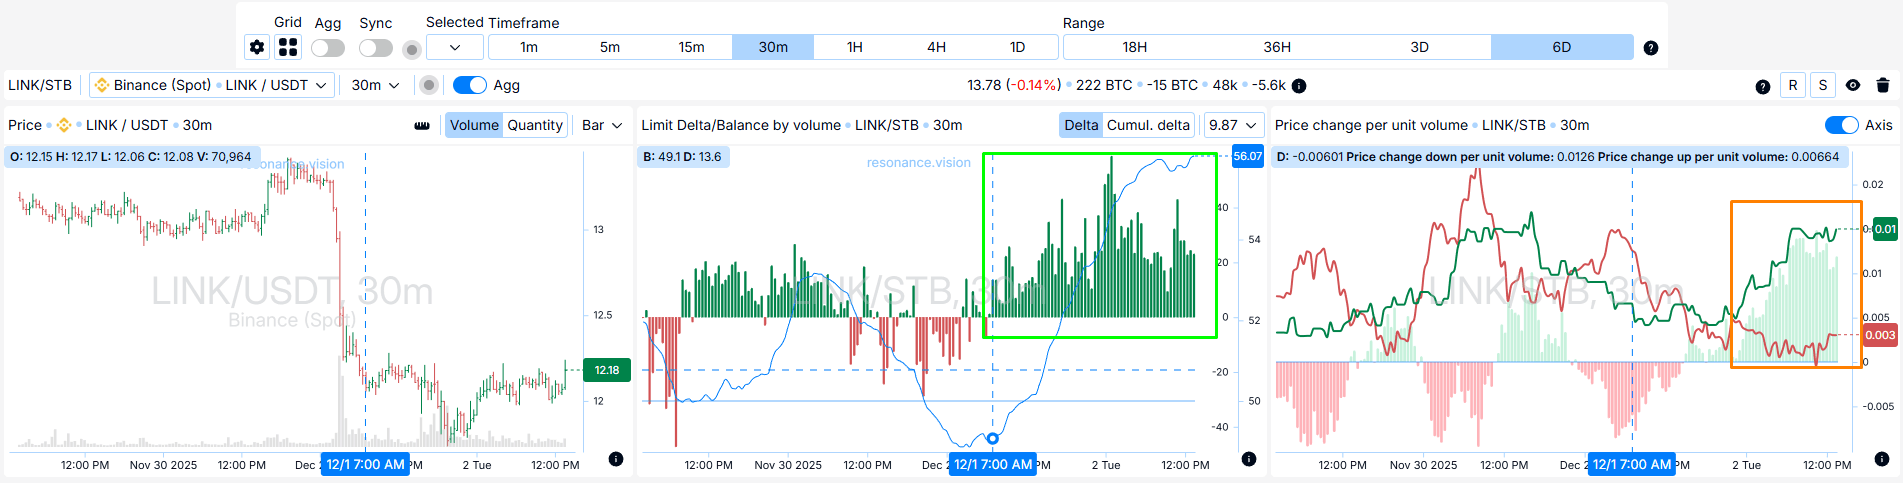Click info icon at bottom of Price chart

point(616,459)
